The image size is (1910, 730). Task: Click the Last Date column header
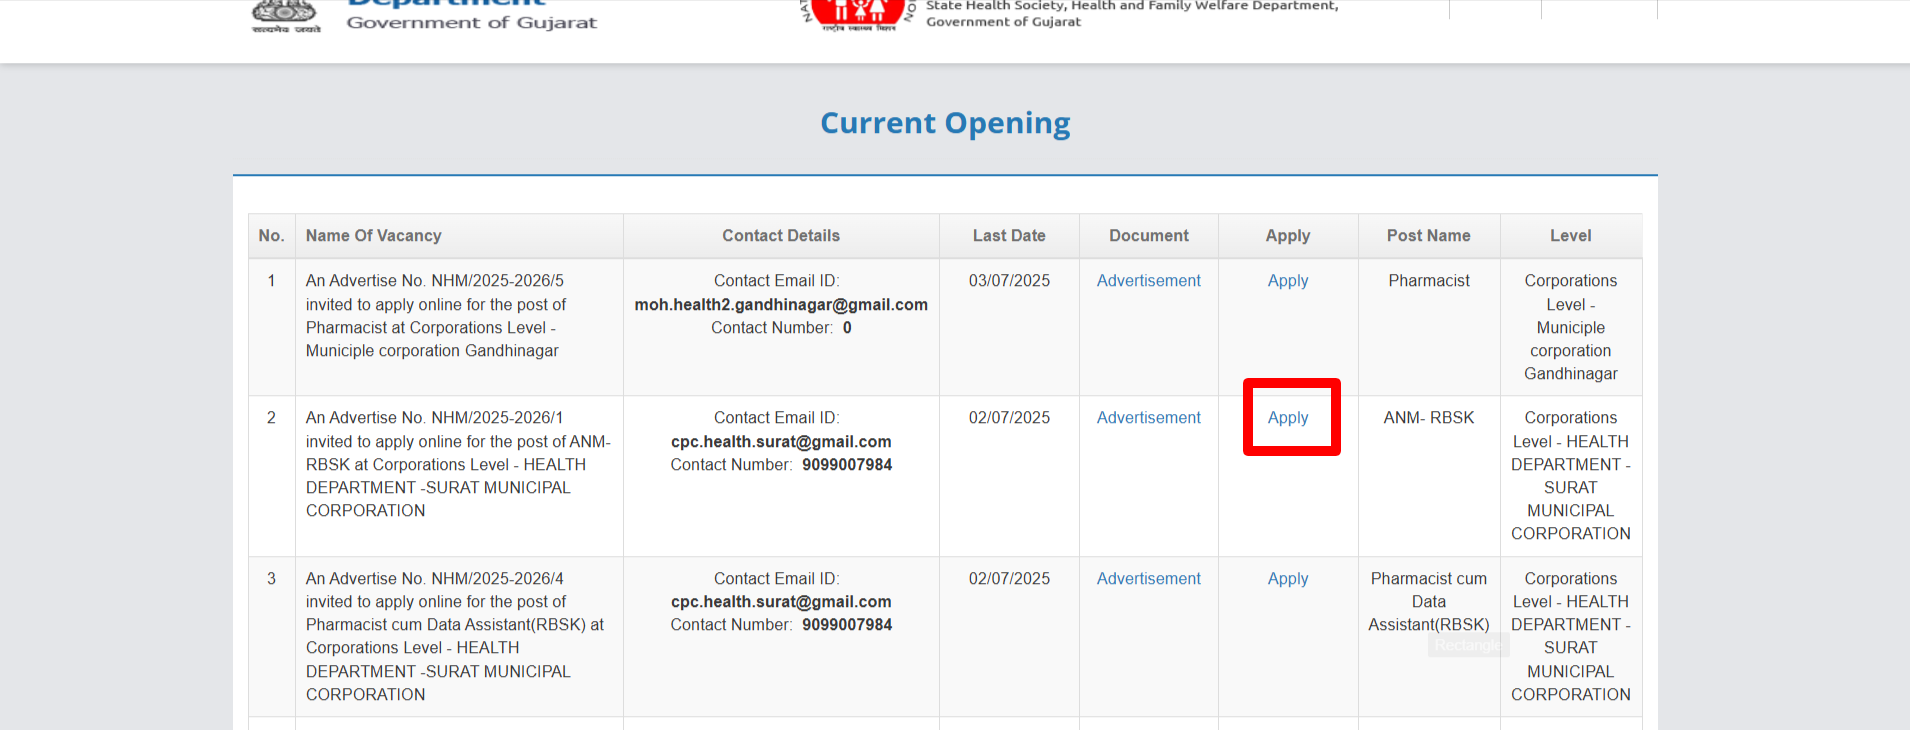pyautogui.click(x=1008, y=236)
